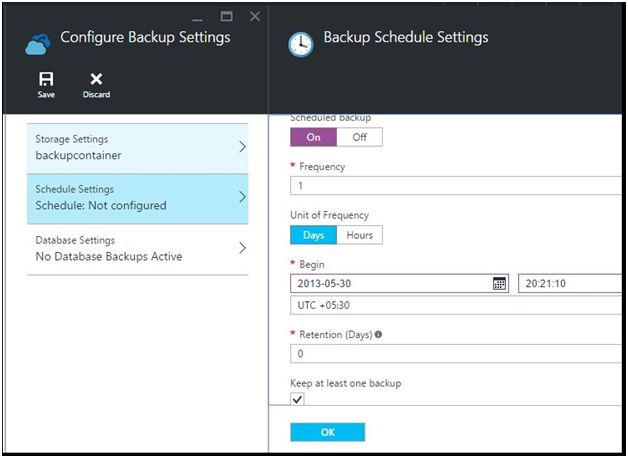The height and width of the screenshot is (458, 628).
Task: Expand Storage Settings chevron
Action: [x=242, y=148]
